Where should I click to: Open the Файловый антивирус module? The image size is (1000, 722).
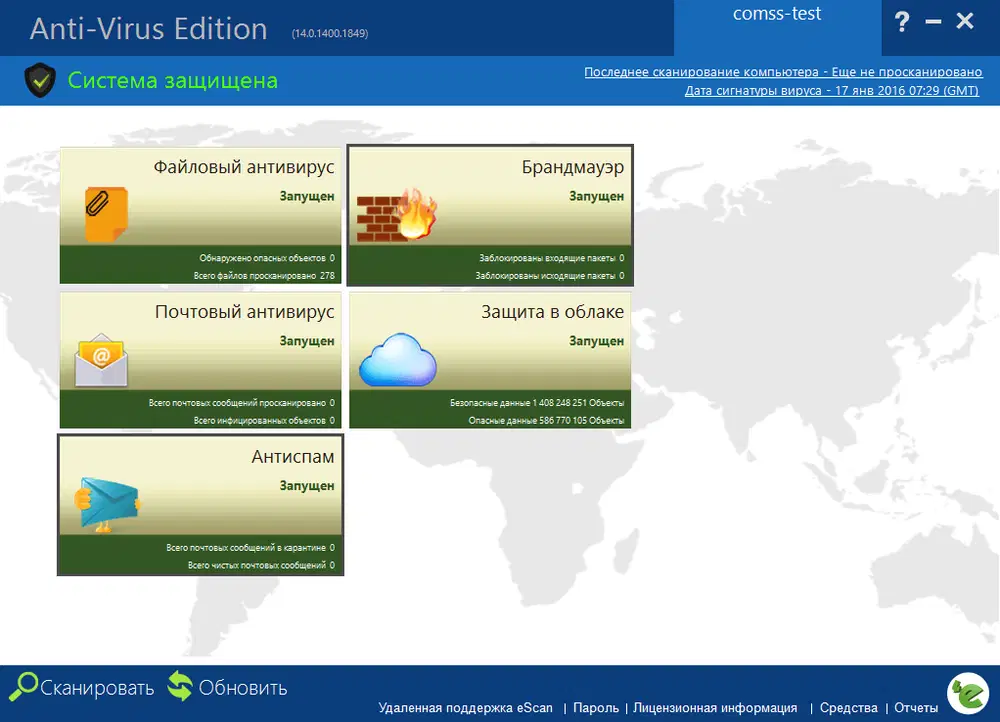click(x=201, y=216)
